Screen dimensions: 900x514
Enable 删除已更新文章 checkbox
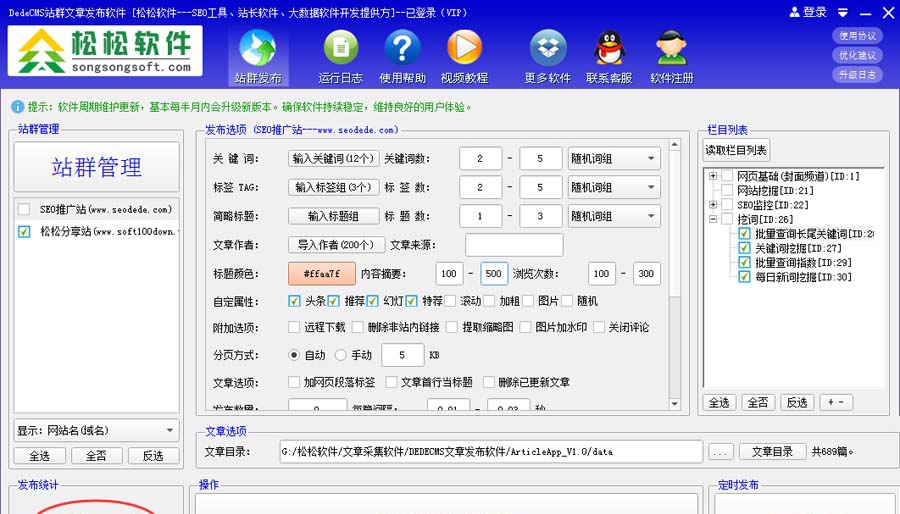pyautogui.click(x=489, y=382)
